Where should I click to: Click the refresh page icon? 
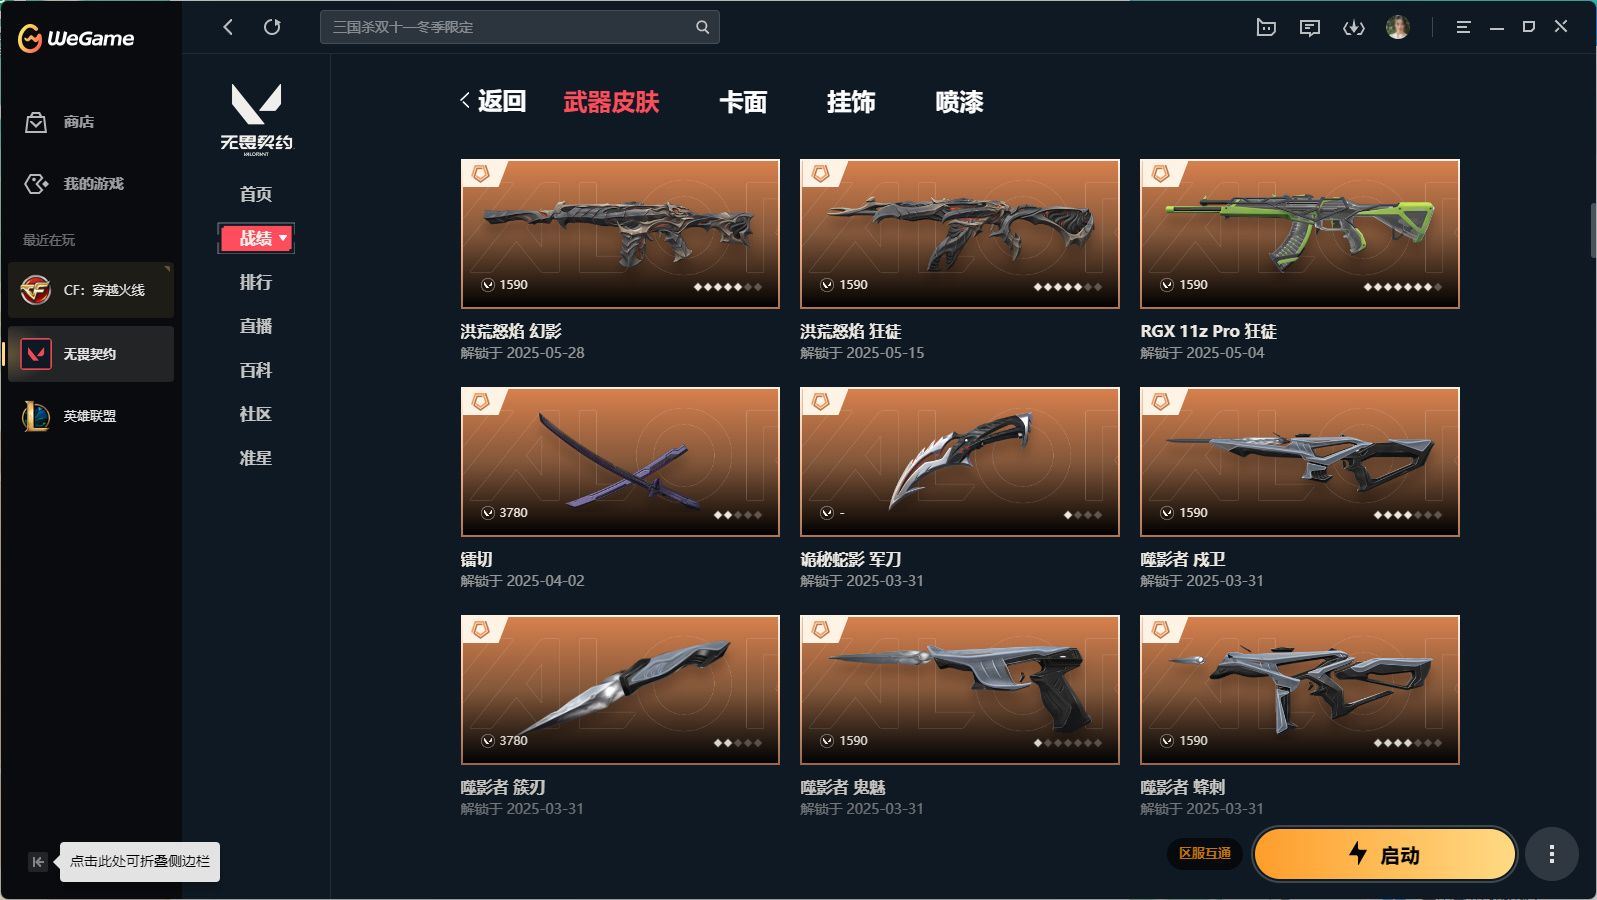[x=272, y=27]
